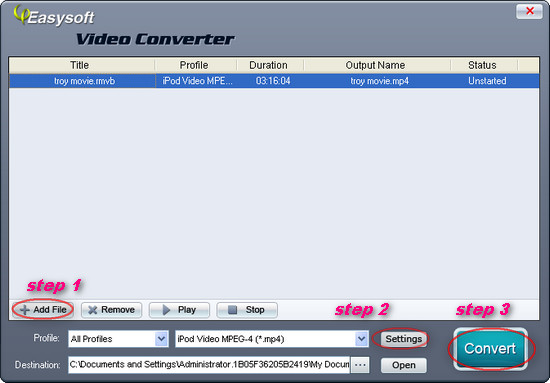This screenshot has width=550, height=383.
Task: Sort by the Output Name column header
Action: [x=377, y=65]
